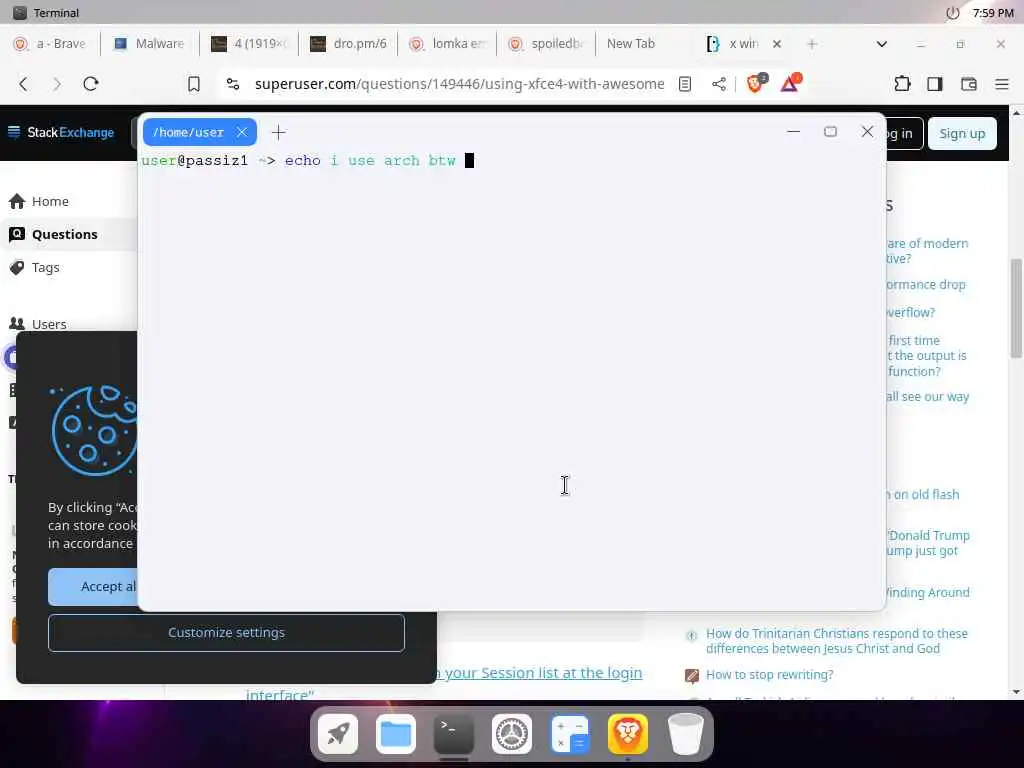Minimize the terminal window
This screenshot has width=1024, height=768.
793,131
